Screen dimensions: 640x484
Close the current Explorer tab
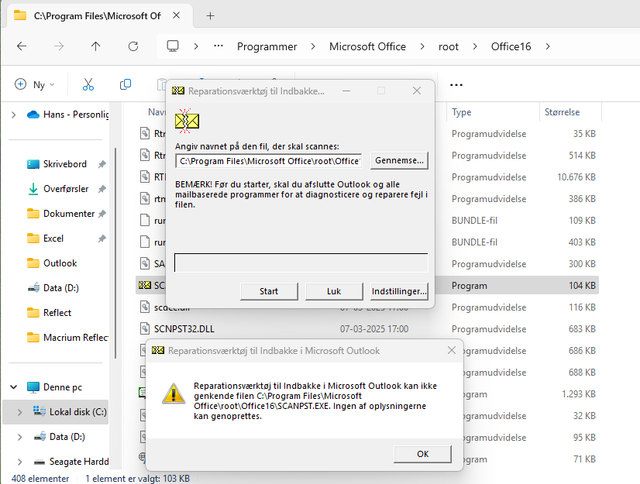click(176, 16)
